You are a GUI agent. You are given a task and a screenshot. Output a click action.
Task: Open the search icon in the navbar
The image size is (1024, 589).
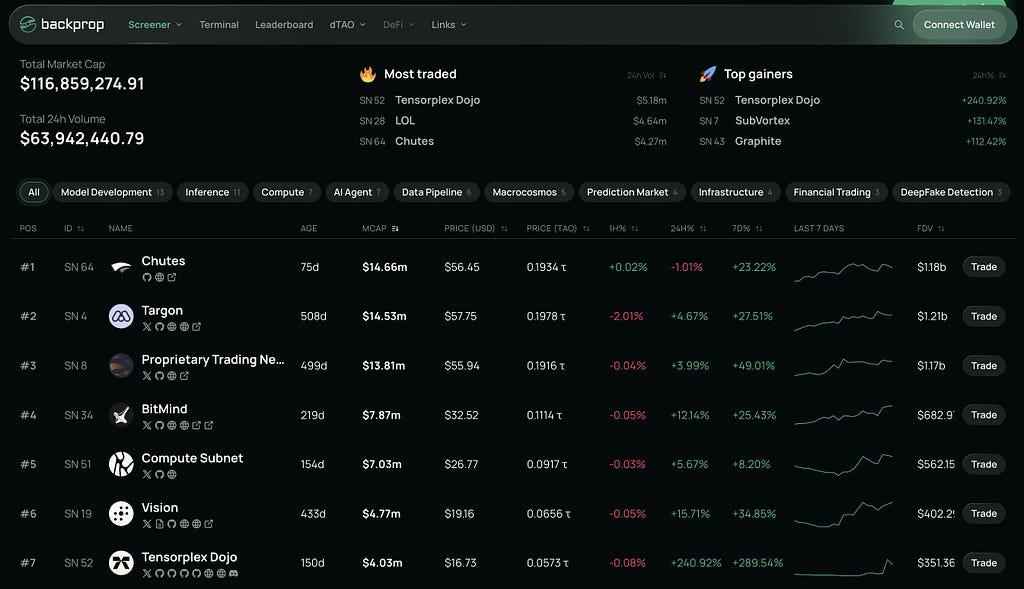click(899, 25)
